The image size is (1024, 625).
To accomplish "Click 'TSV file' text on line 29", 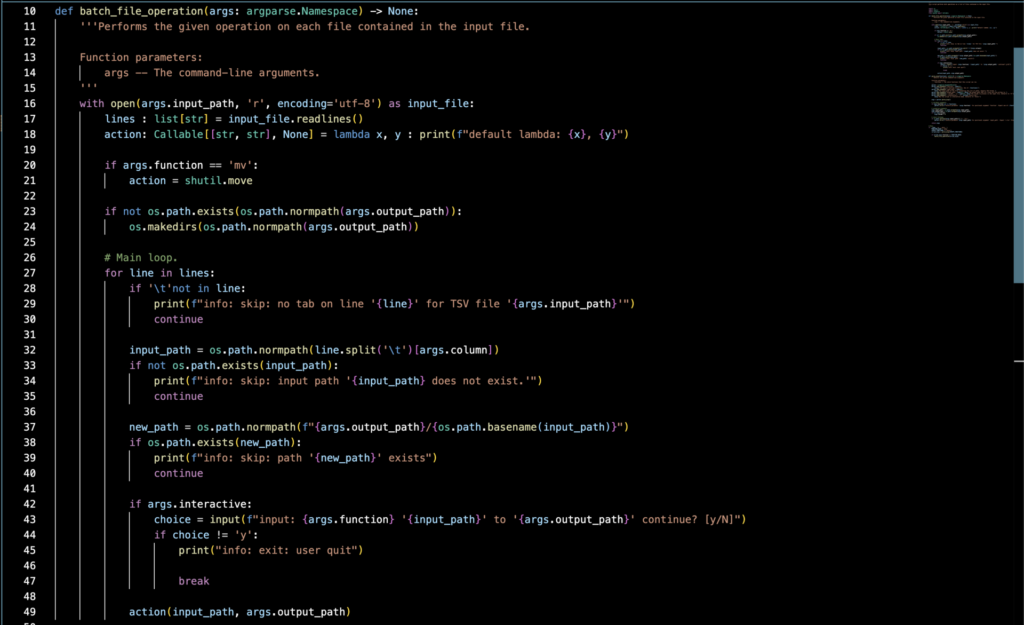I will click(x=475, y=304).
